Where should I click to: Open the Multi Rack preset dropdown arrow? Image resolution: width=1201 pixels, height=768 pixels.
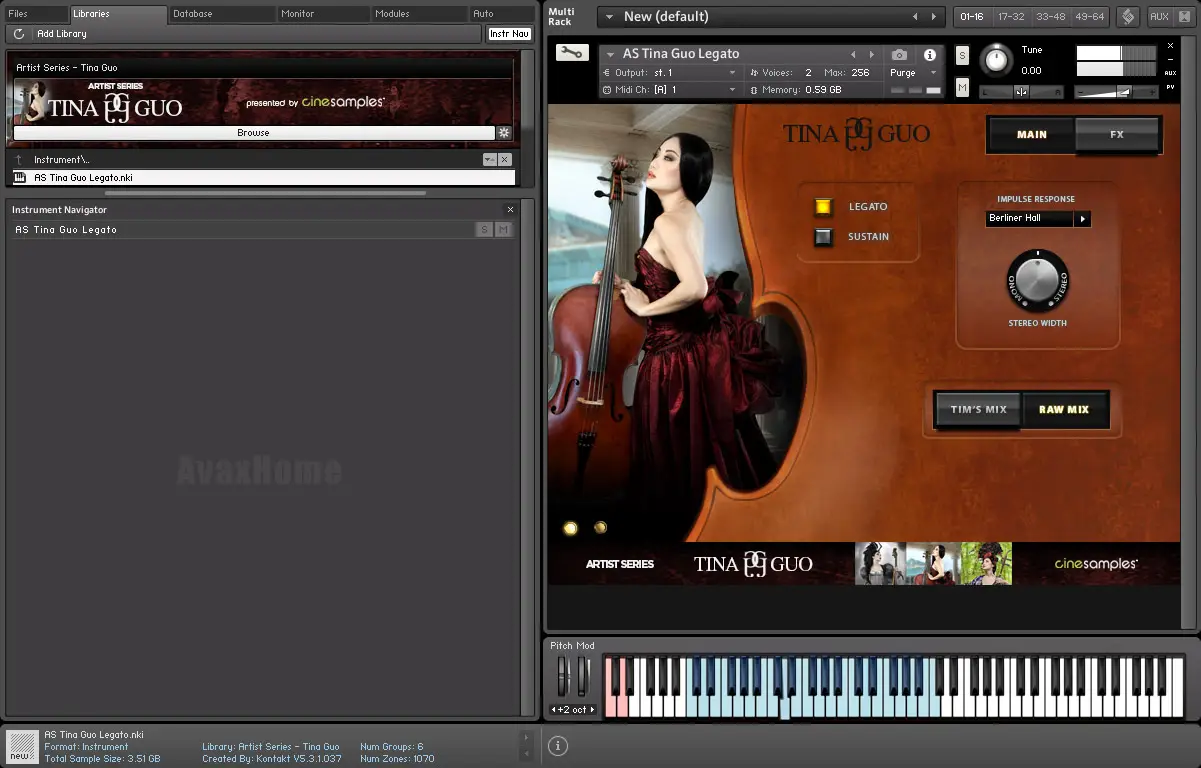pos(609,17)
